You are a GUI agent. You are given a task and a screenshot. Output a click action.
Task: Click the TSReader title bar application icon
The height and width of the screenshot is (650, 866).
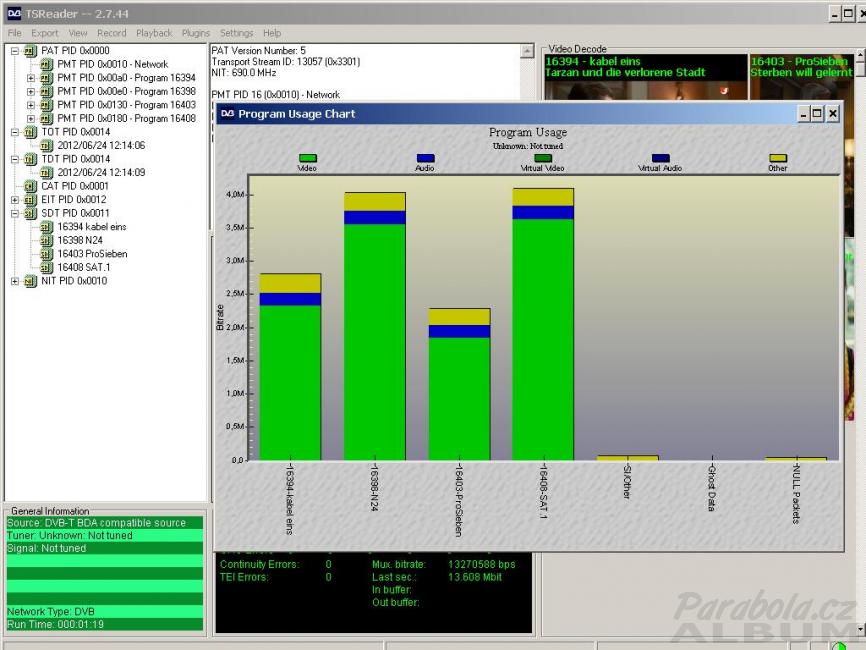pos(14,13)
